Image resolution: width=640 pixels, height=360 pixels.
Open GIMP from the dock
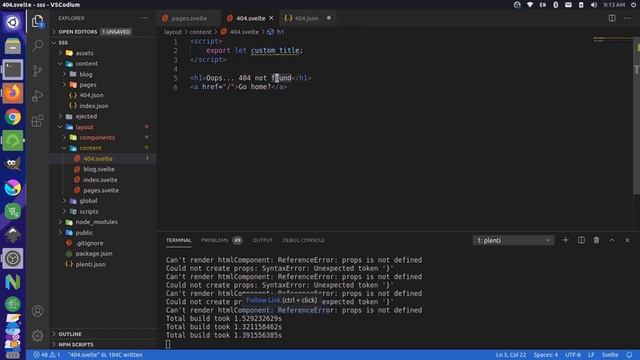pyautogui.click(x=13, y=164)
